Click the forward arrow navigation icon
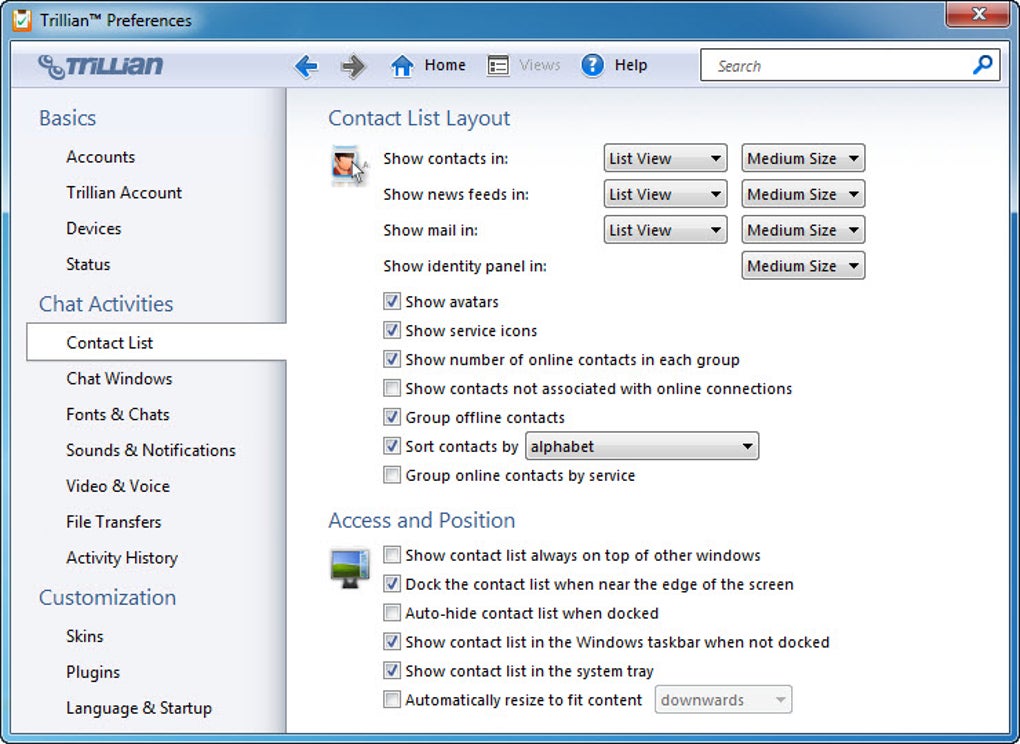 click(353, 66)
